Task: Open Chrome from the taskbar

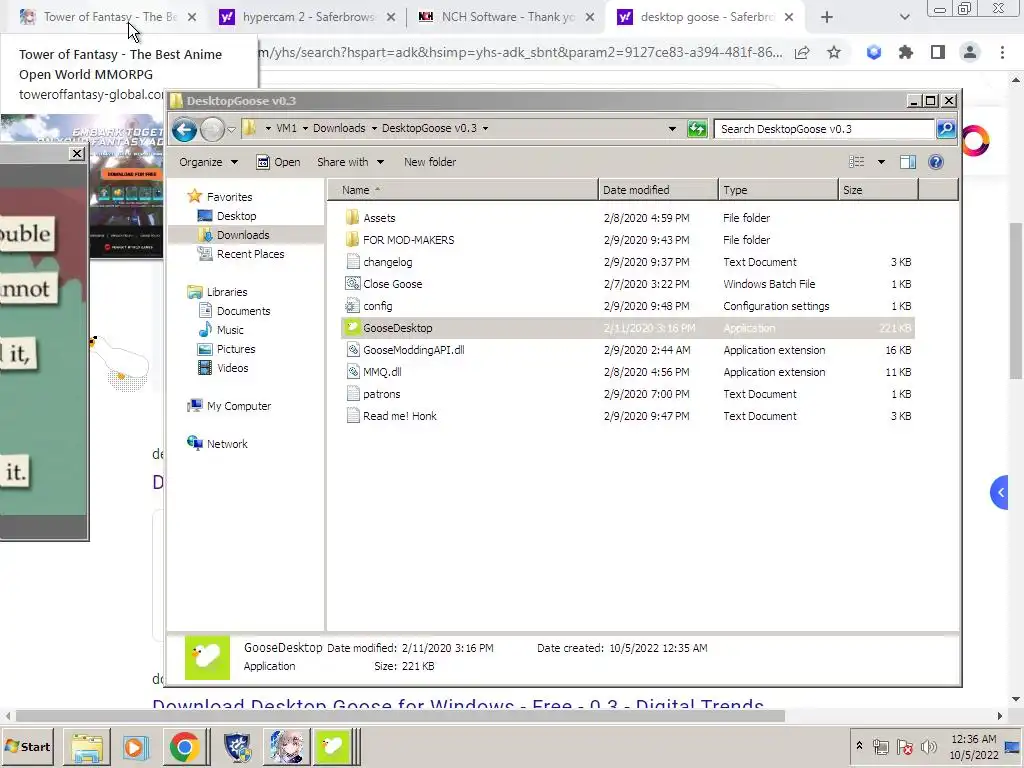Action: click(x=184, y=746)
